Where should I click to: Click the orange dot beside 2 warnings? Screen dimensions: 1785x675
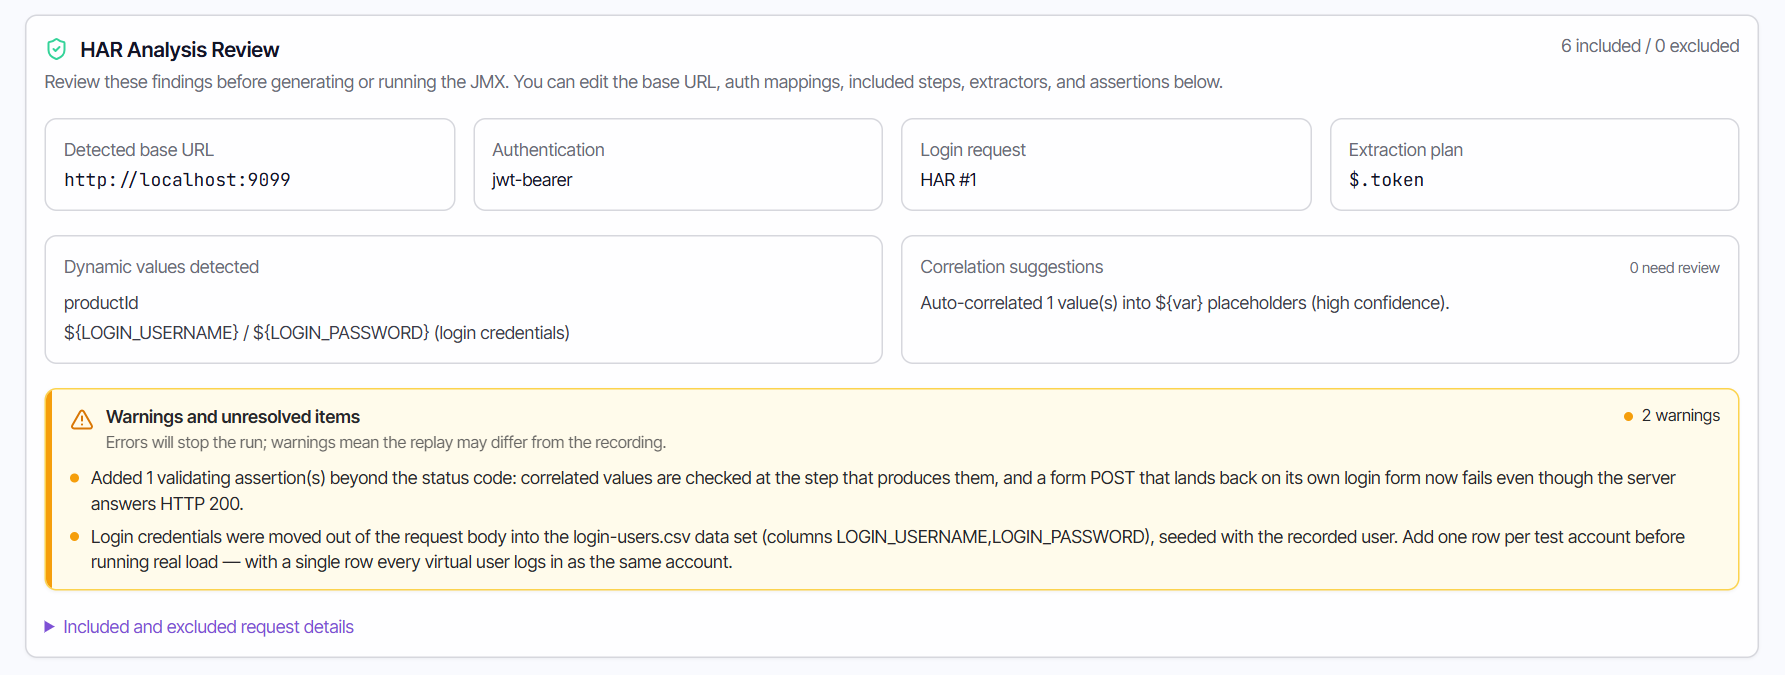click(1628, 416)
